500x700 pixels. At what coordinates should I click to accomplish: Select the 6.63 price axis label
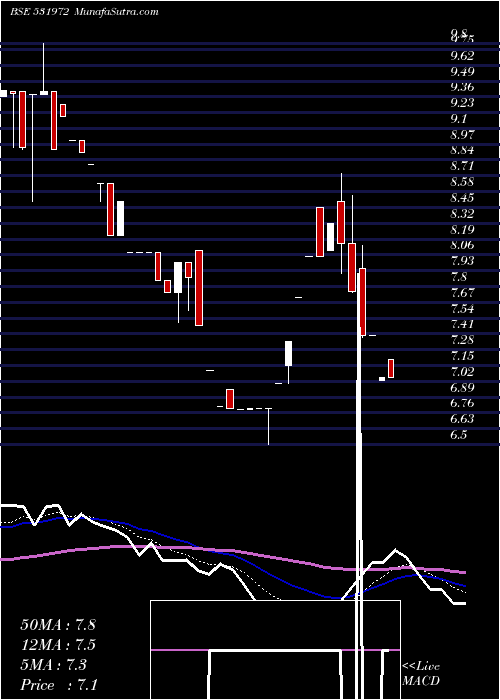pos(462,420)
